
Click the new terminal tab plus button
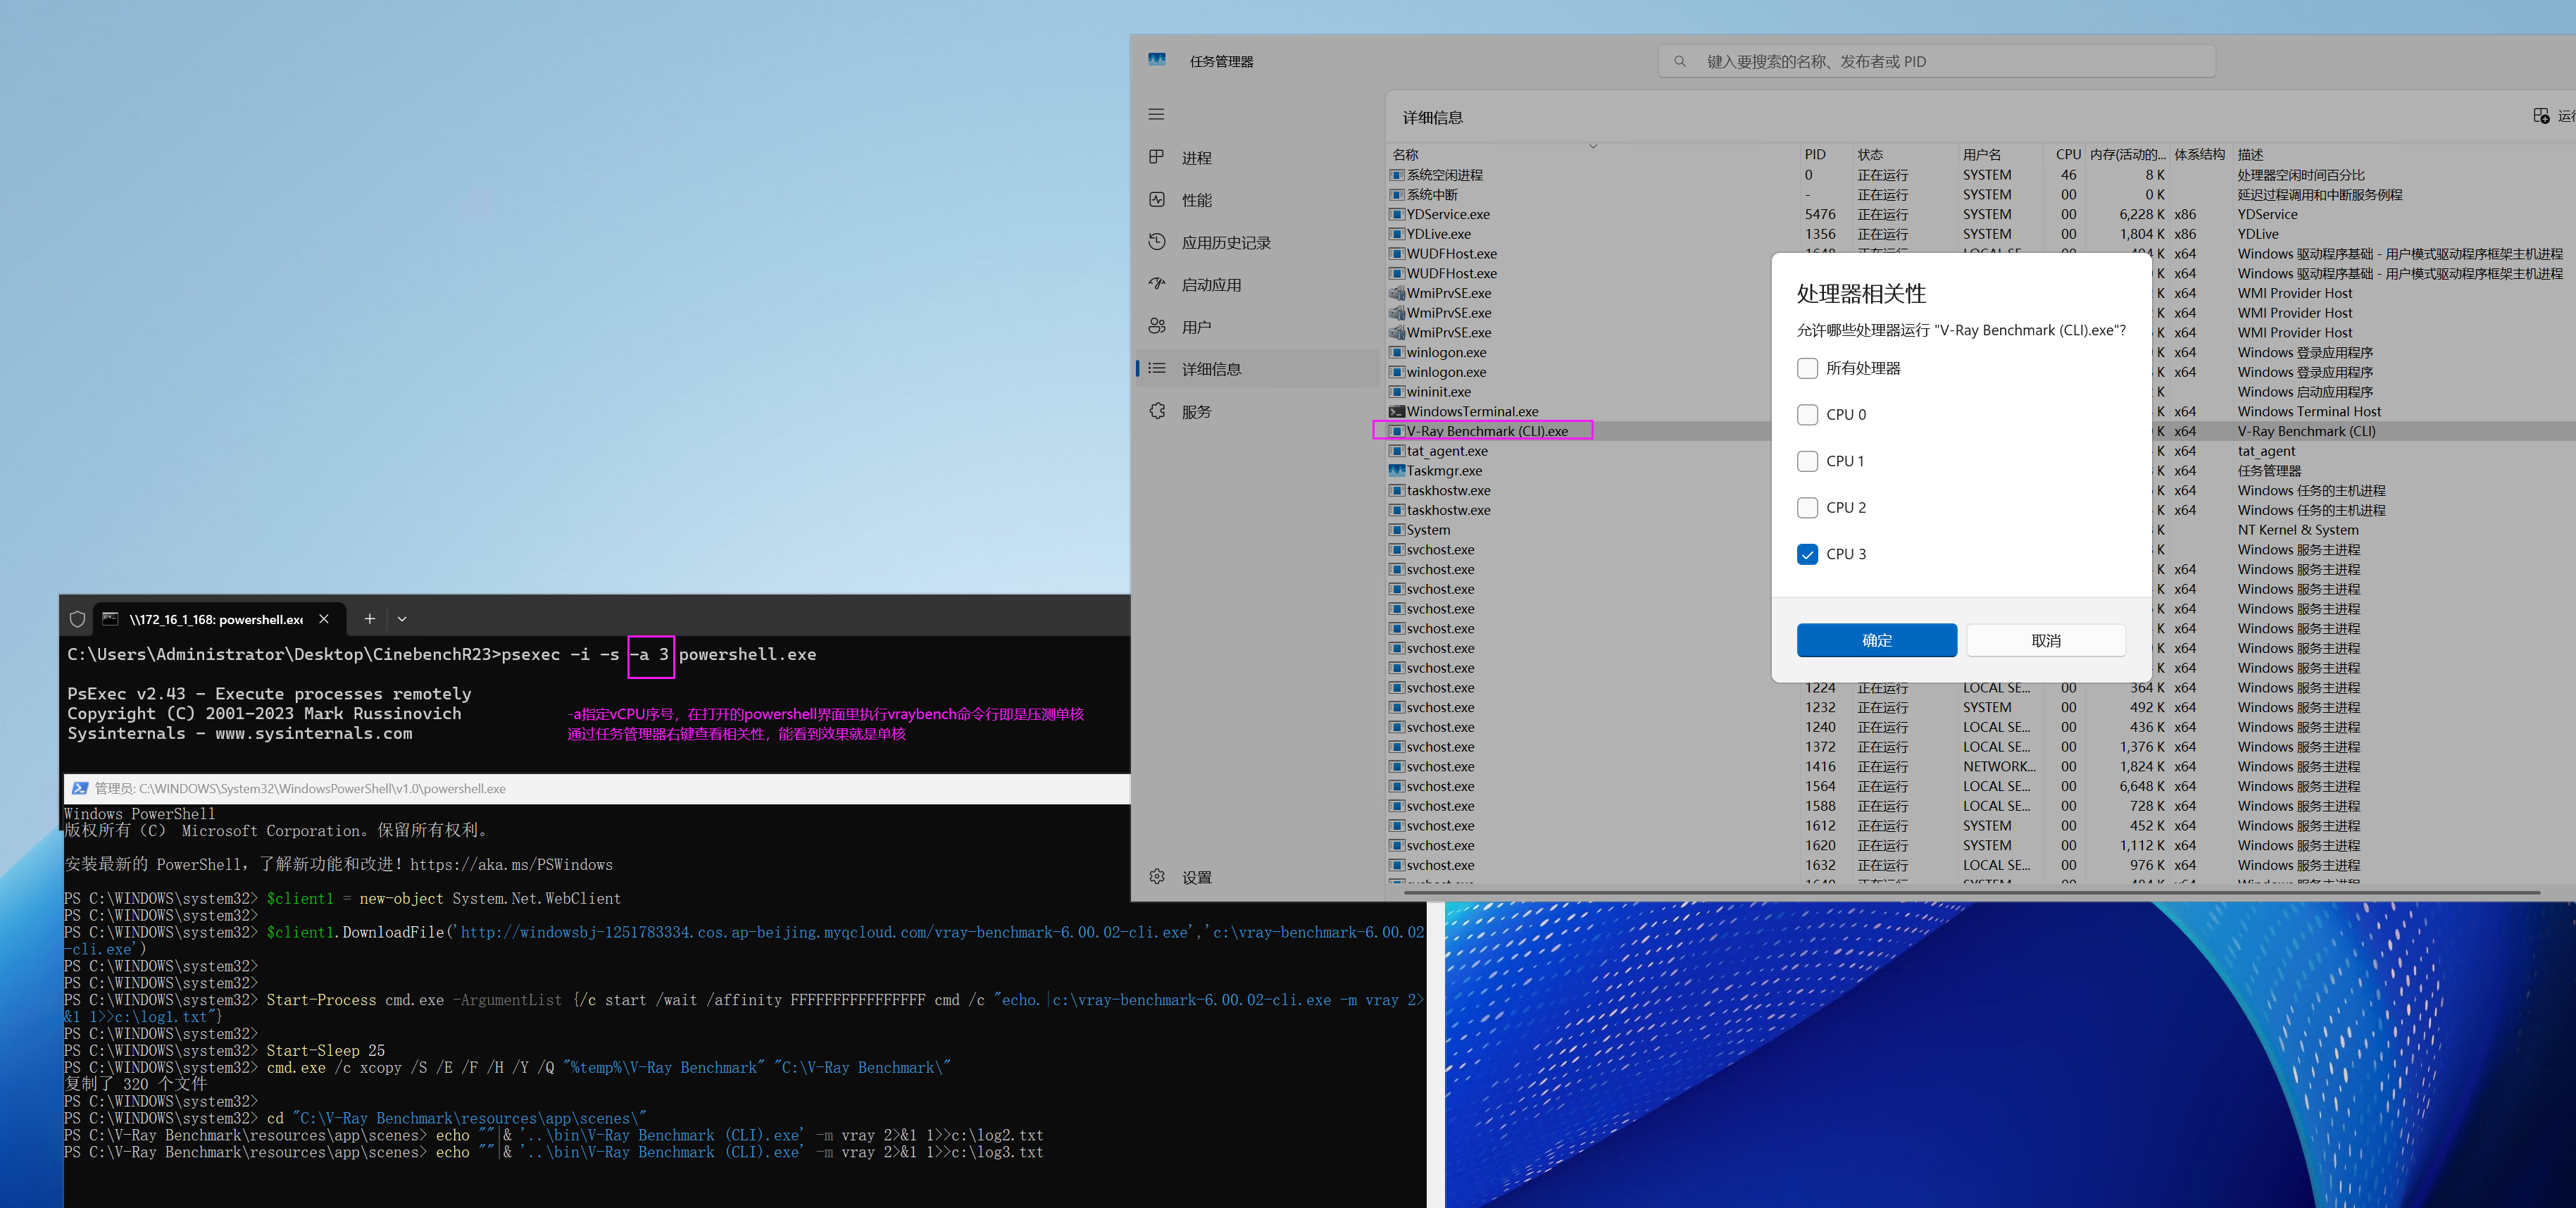point(369,619)
